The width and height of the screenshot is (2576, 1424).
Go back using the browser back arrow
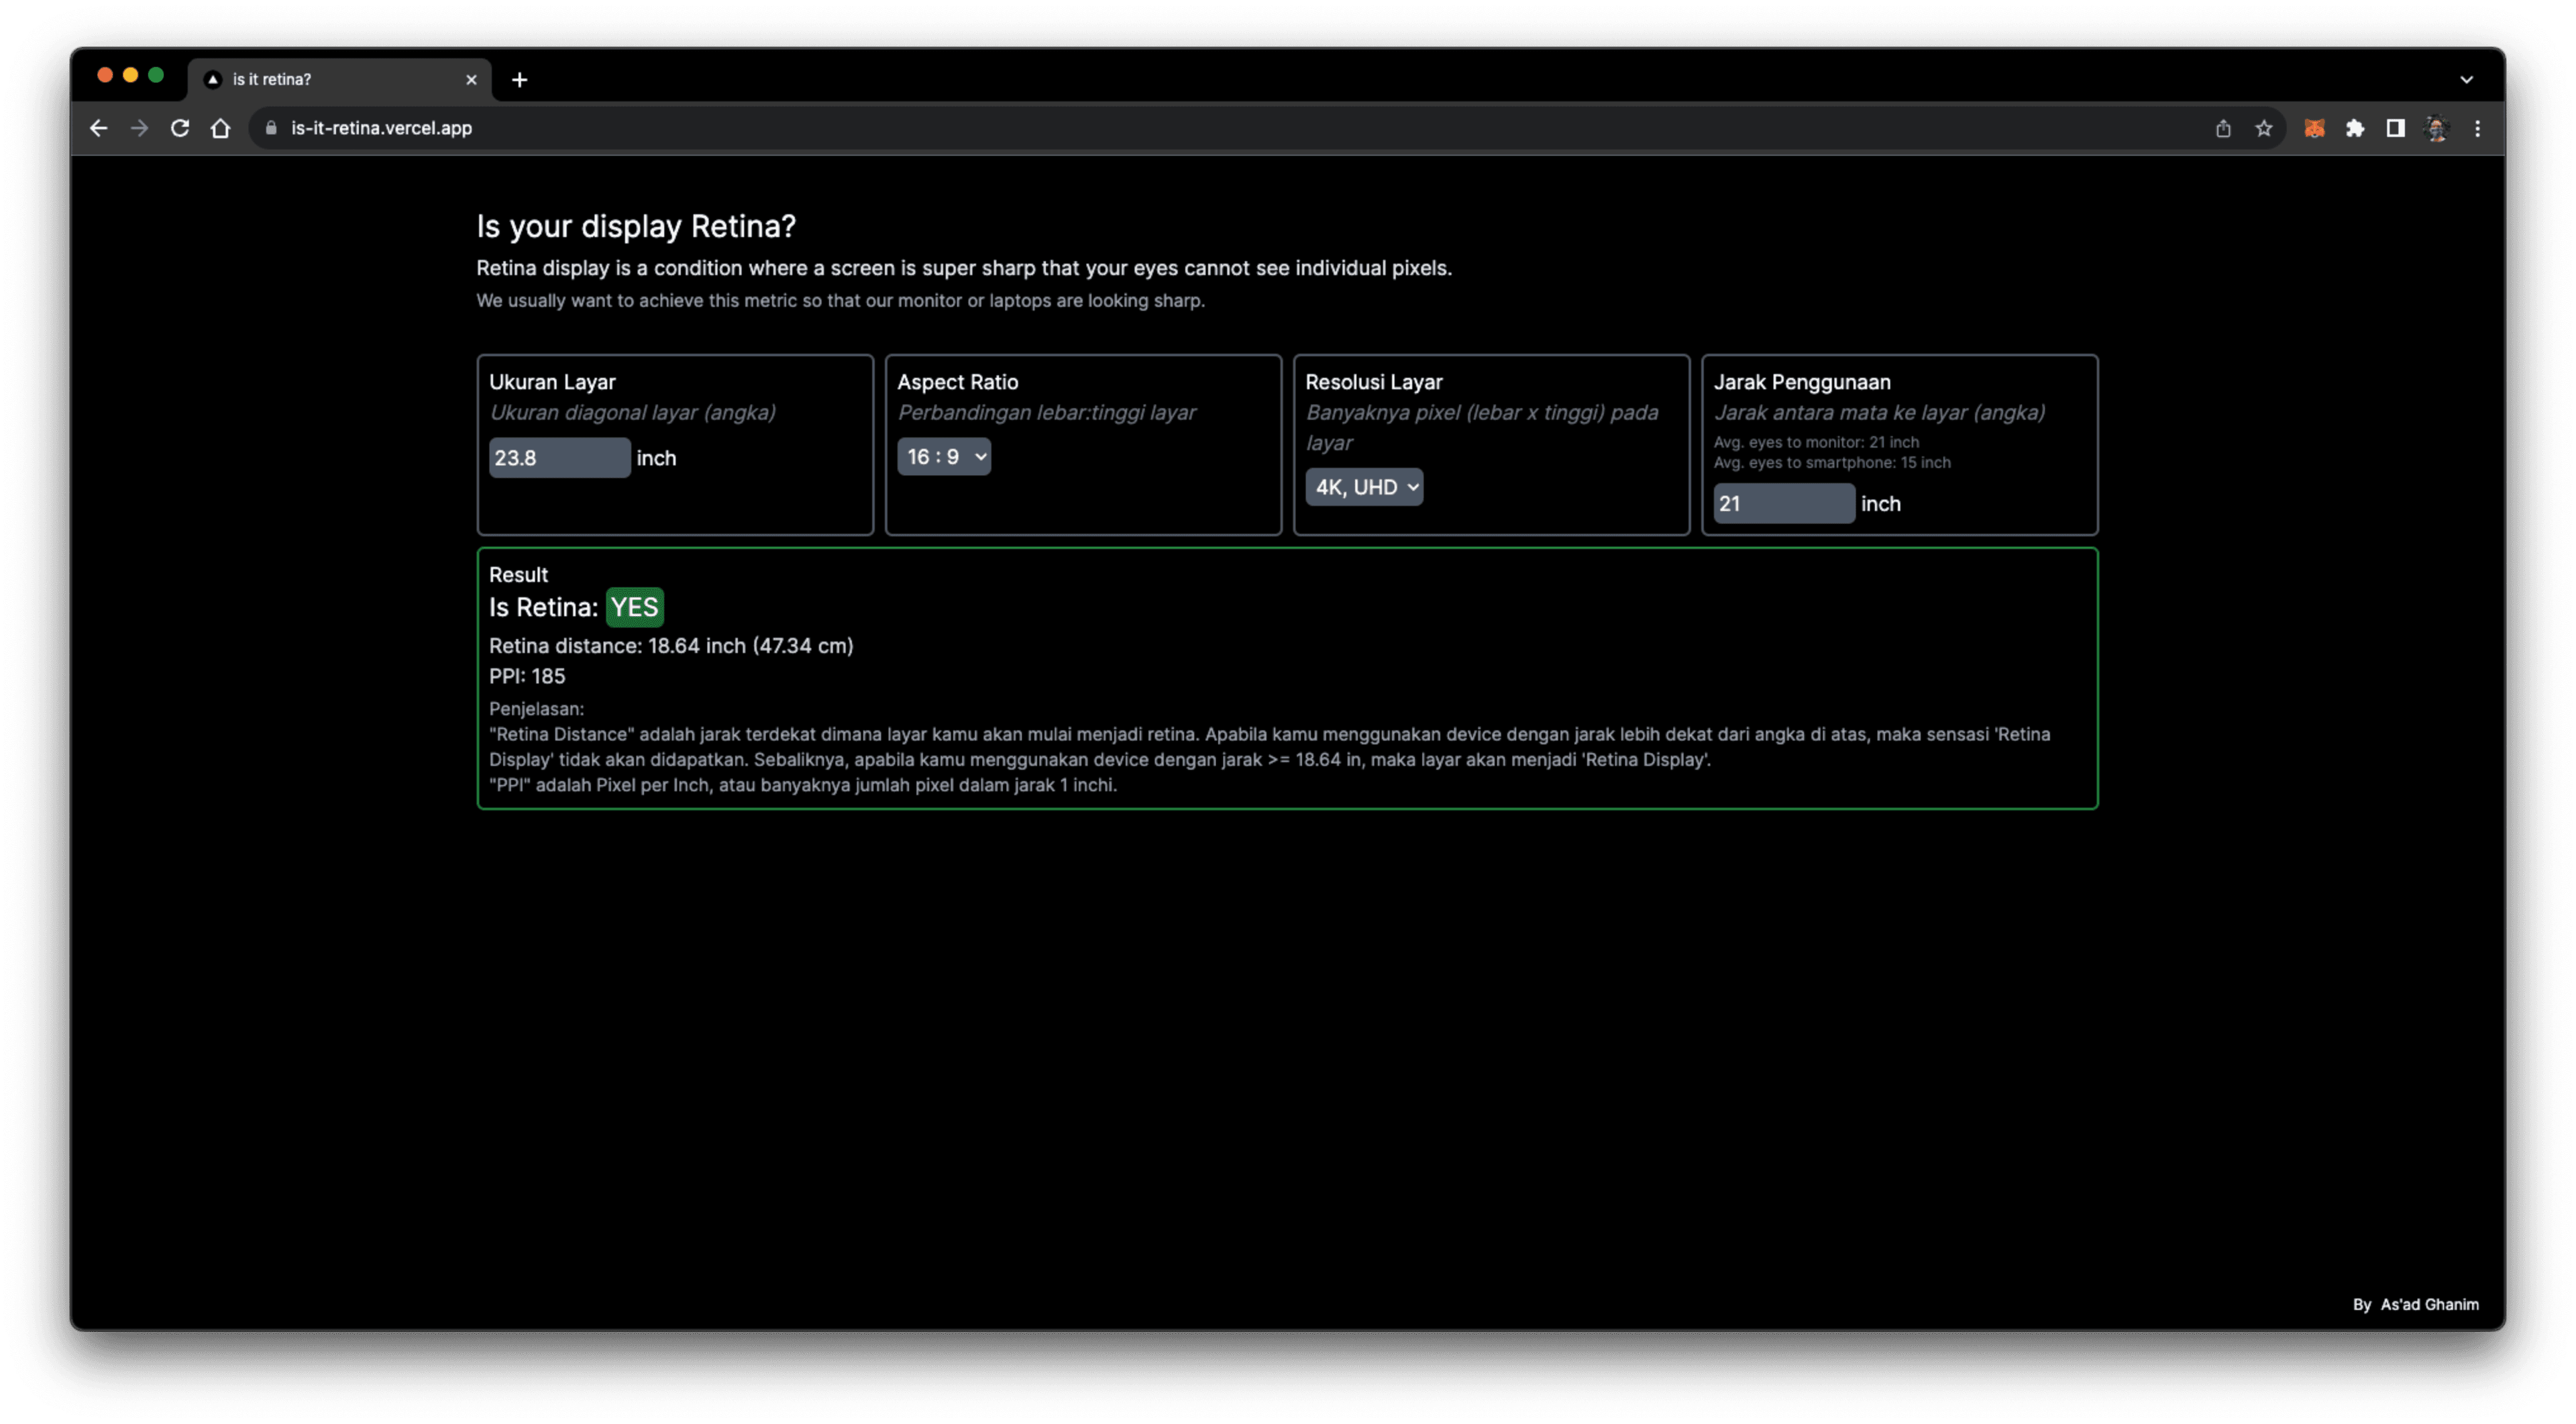click(x=98, y=128)
